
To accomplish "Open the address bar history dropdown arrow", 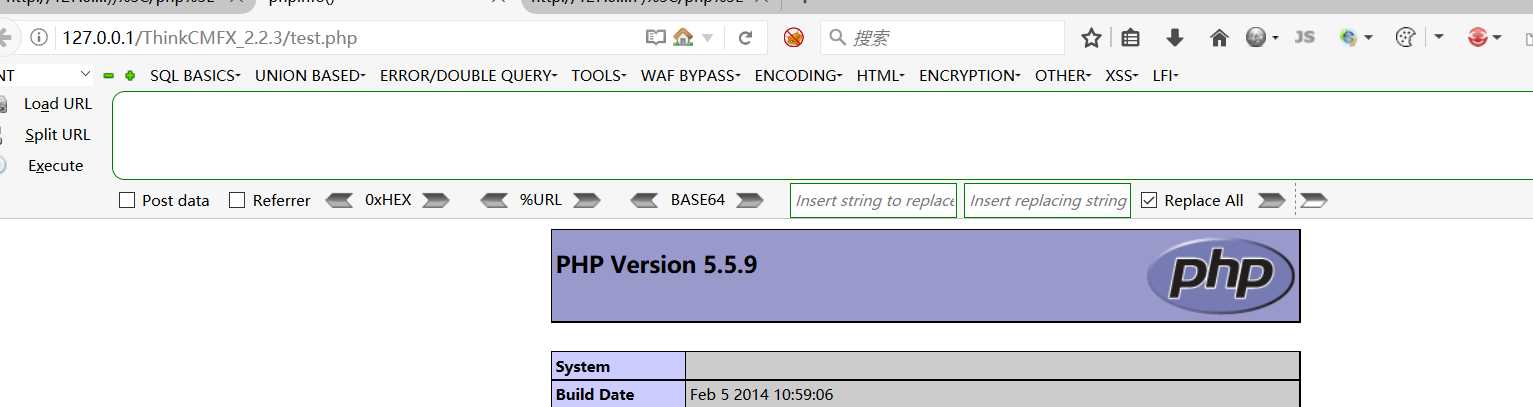I will point(708,38).
